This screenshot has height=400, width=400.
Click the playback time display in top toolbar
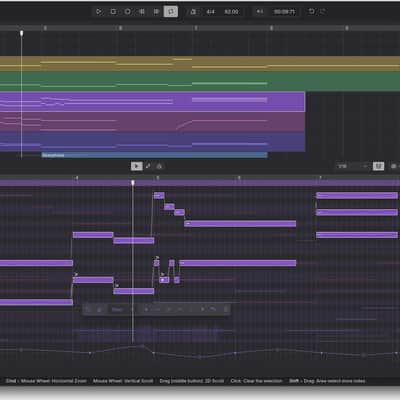(284, 12)
